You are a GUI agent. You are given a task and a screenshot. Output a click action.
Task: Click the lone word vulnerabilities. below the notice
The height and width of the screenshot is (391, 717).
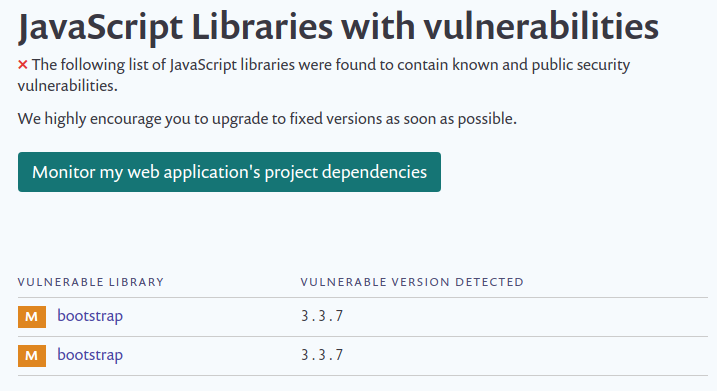tap(68, 86)
